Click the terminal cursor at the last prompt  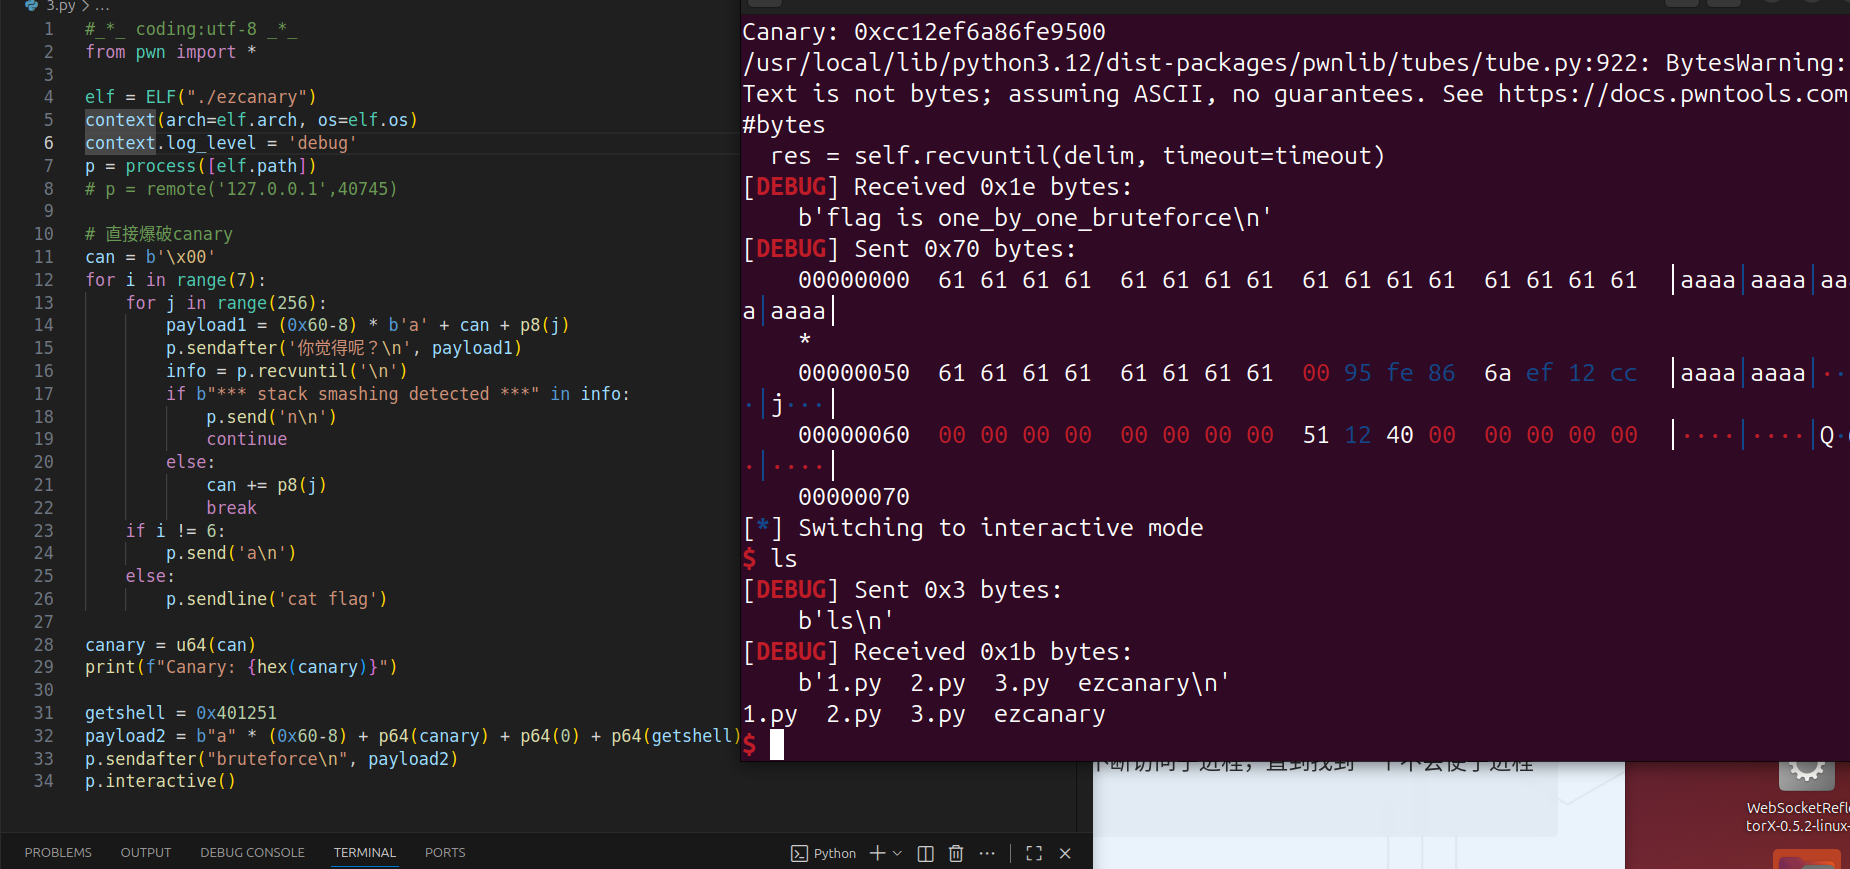click(777, 745)
